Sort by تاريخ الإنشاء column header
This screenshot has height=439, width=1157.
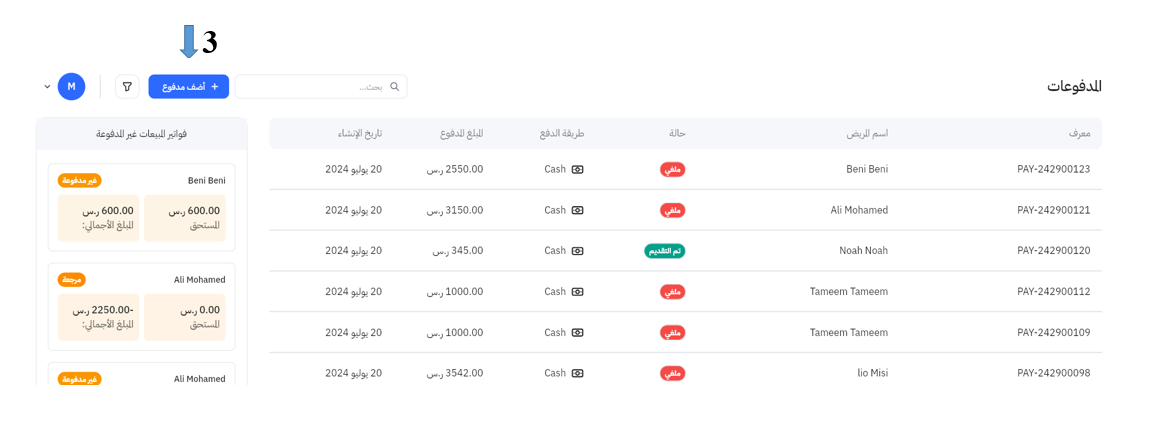[360, 134]
